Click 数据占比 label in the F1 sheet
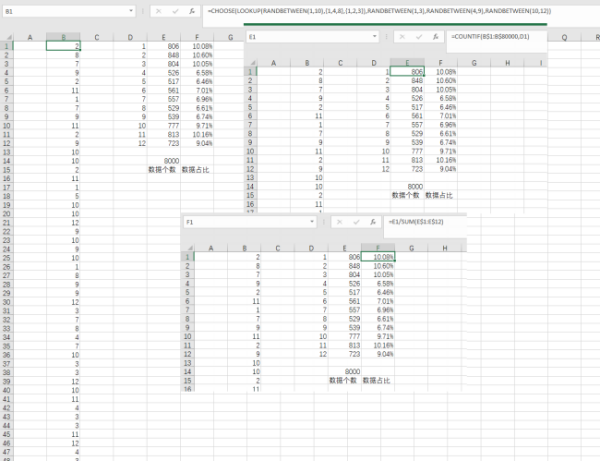The width and height of the screenshot is (600, 461). click(x=376, y=380)
